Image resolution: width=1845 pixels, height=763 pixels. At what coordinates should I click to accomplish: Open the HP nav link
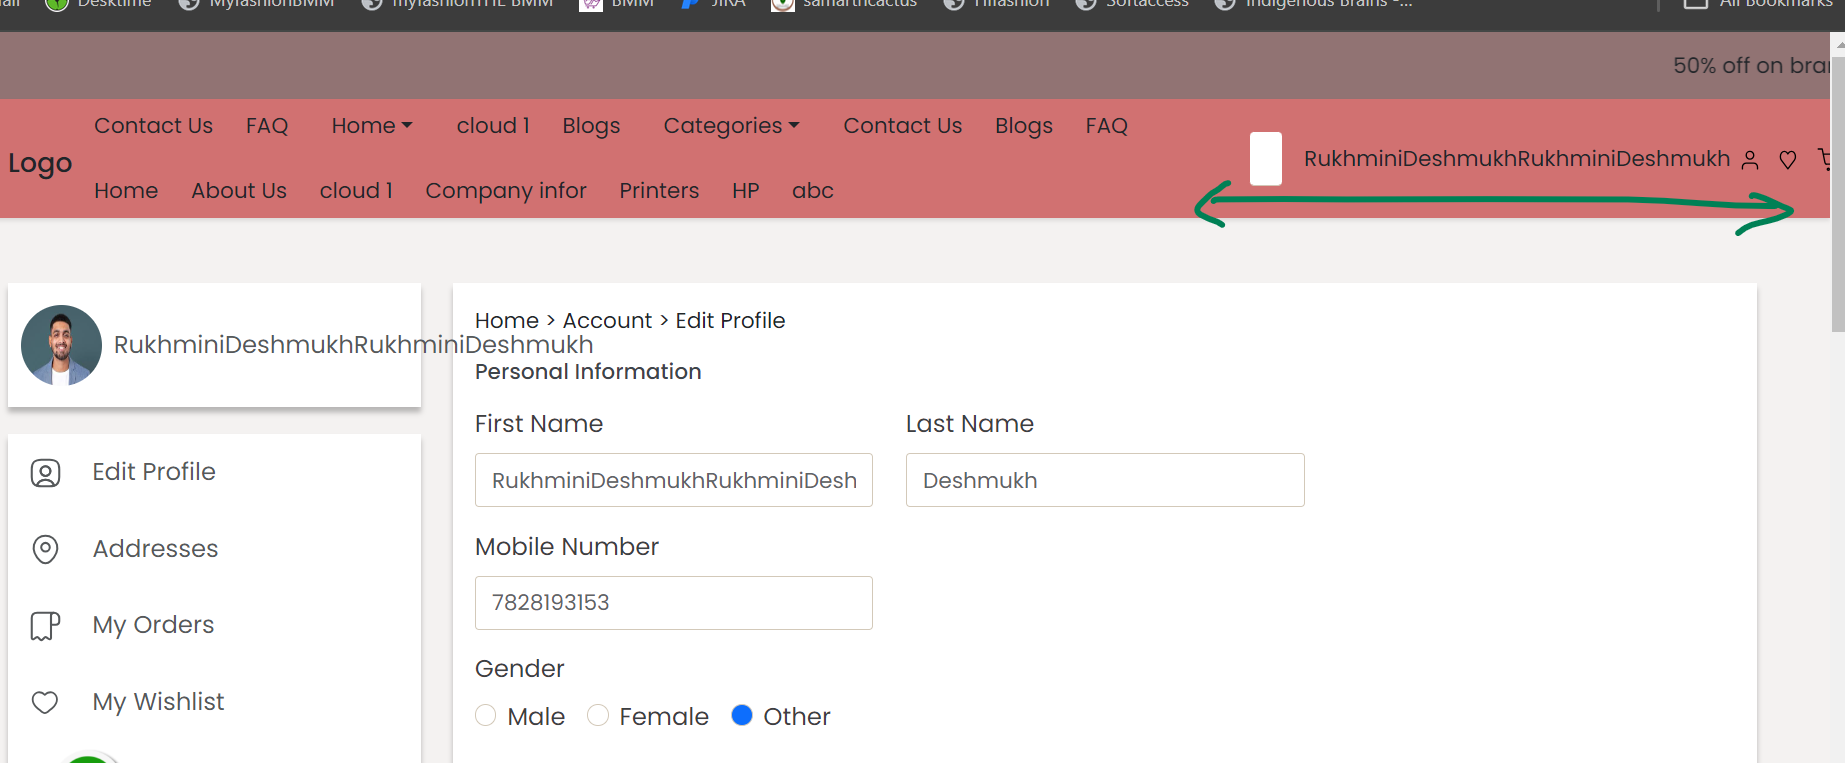[x=746, y=191]
